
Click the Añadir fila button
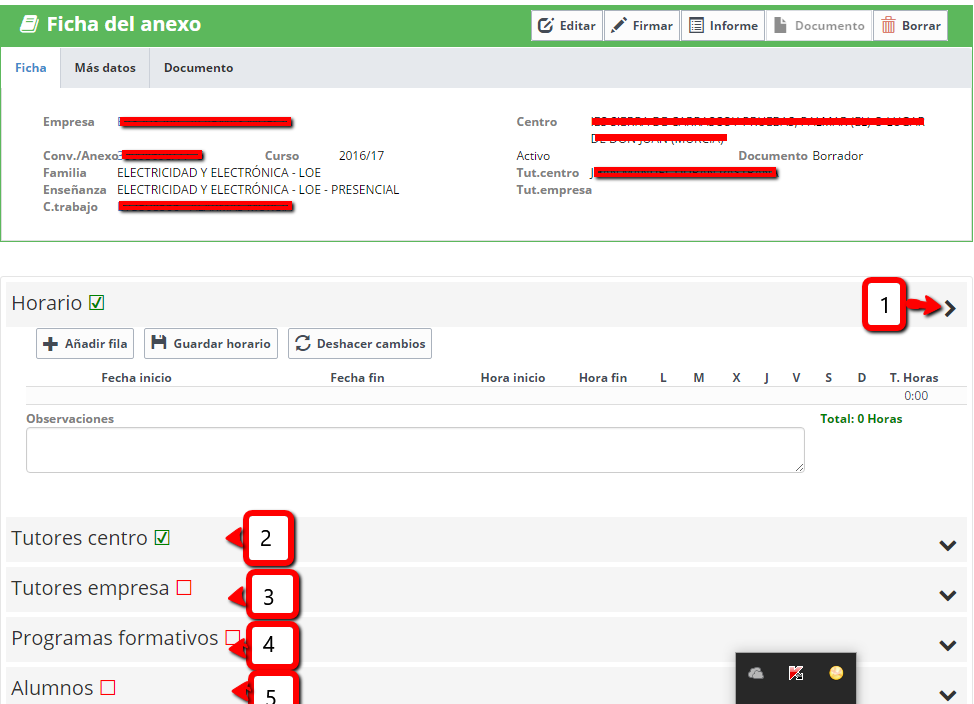85,343
